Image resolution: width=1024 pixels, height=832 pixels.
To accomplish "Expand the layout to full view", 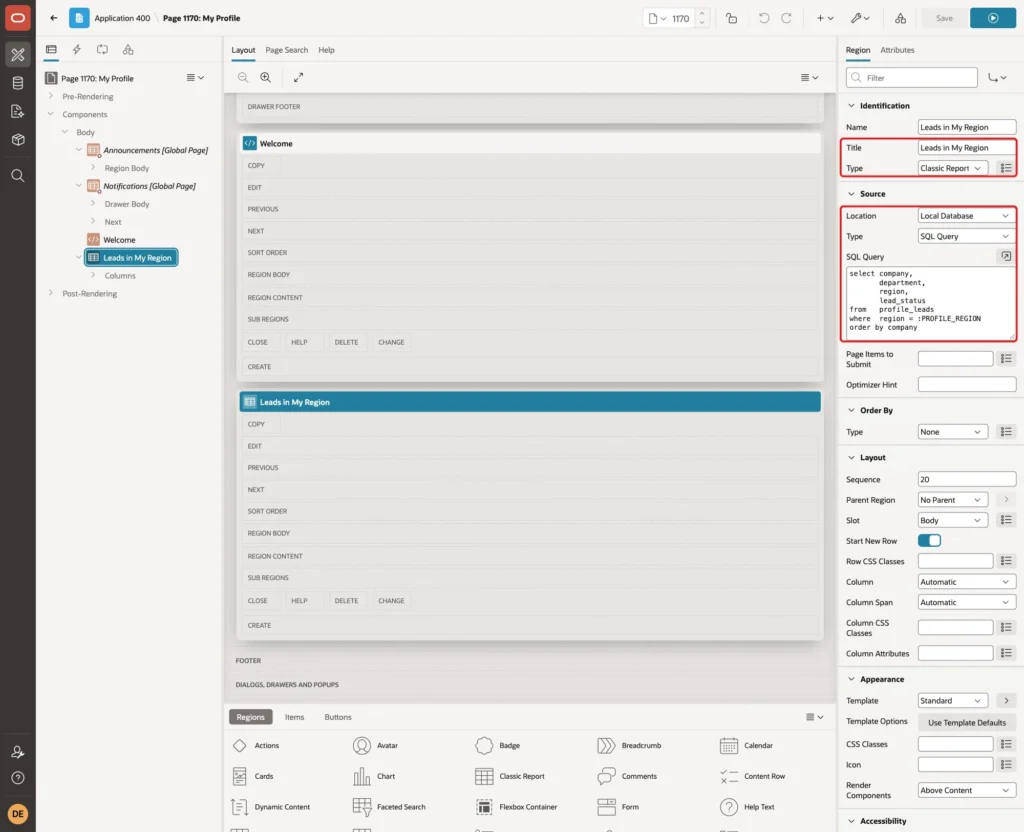I will coord(298,77).
